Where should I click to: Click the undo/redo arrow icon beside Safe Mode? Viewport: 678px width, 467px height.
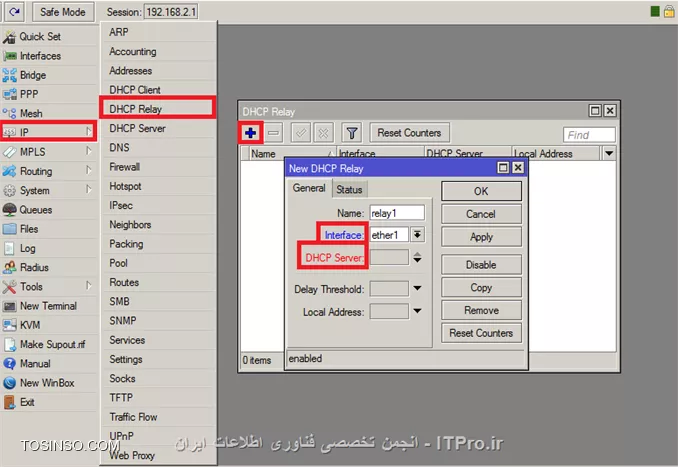(x=14, y=12)
